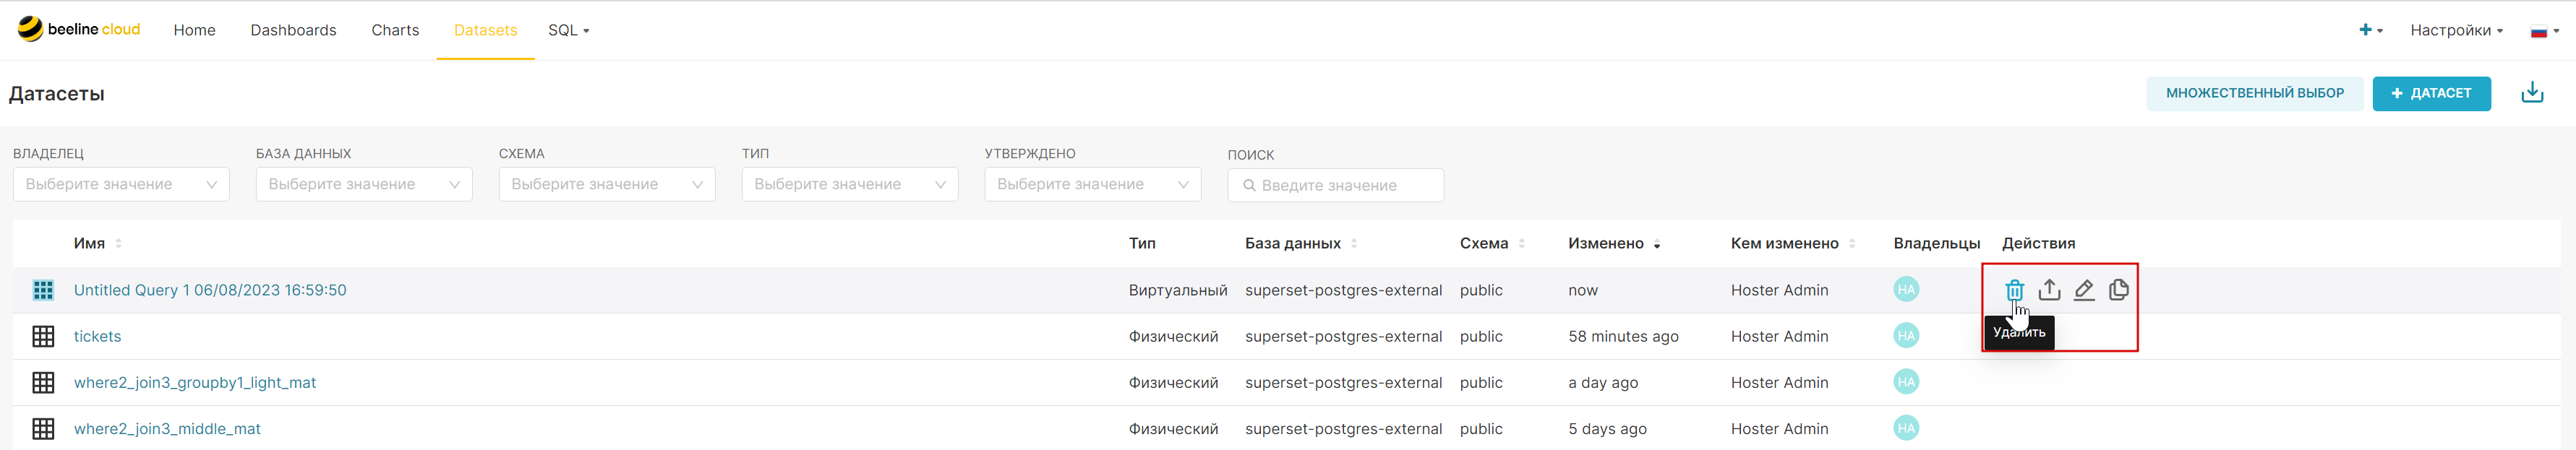Export the Untitled Query dataset via upload icon

[2049, 290]
